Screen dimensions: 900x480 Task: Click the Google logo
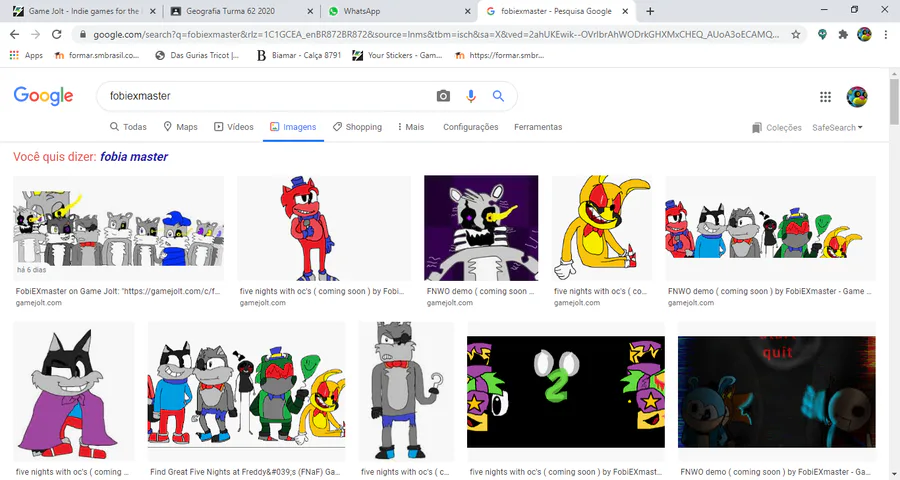coord(43,96)
